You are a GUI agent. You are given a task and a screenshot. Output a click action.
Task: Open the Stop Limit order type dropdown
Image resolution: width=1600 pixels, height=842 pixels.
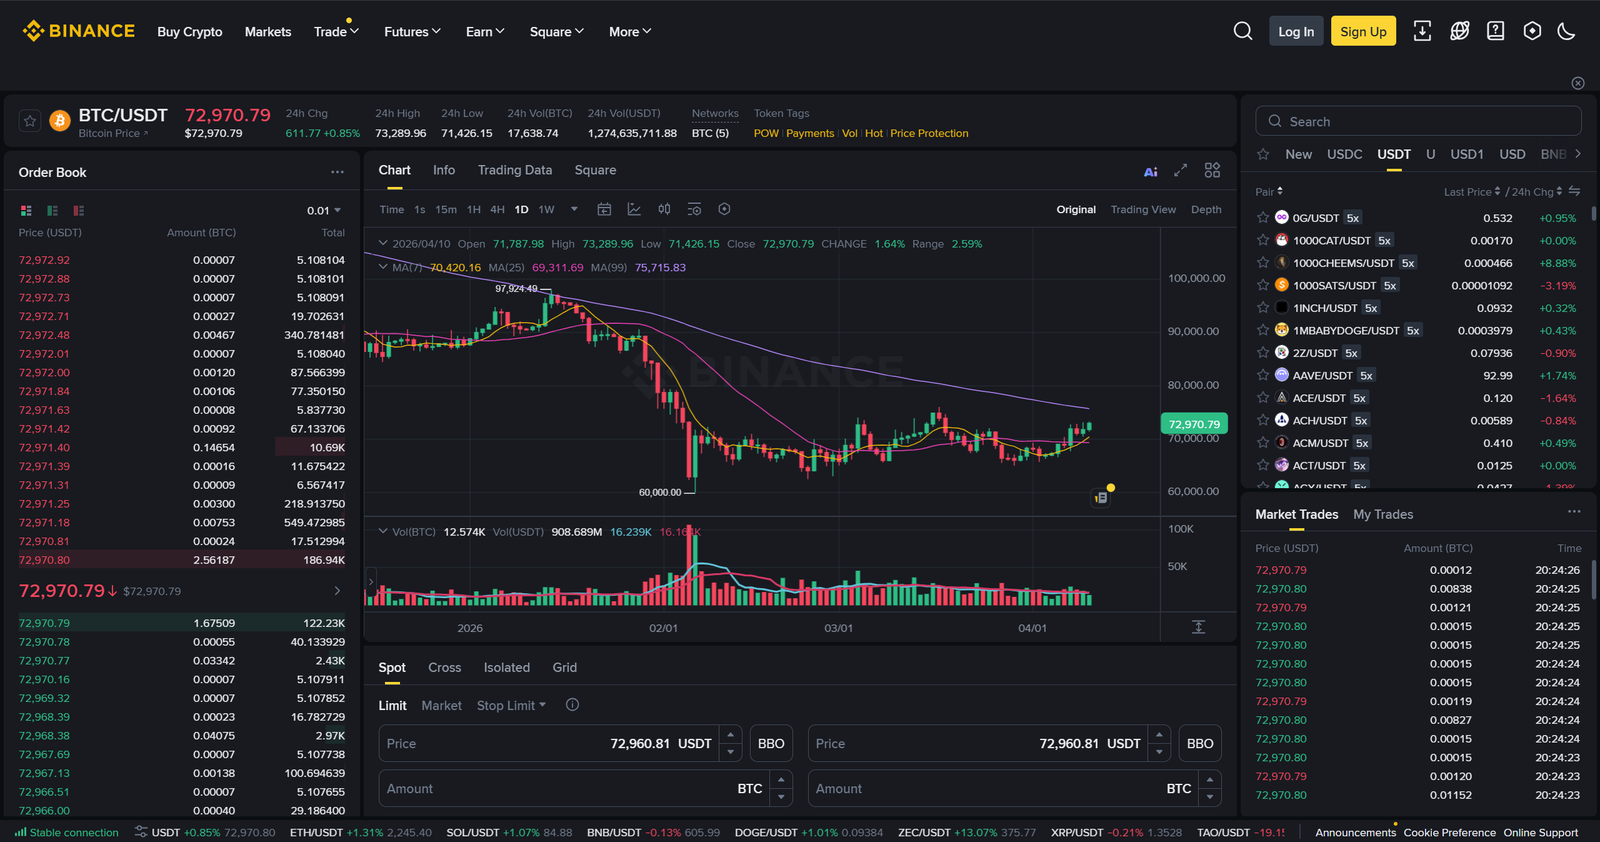point(511,706)
